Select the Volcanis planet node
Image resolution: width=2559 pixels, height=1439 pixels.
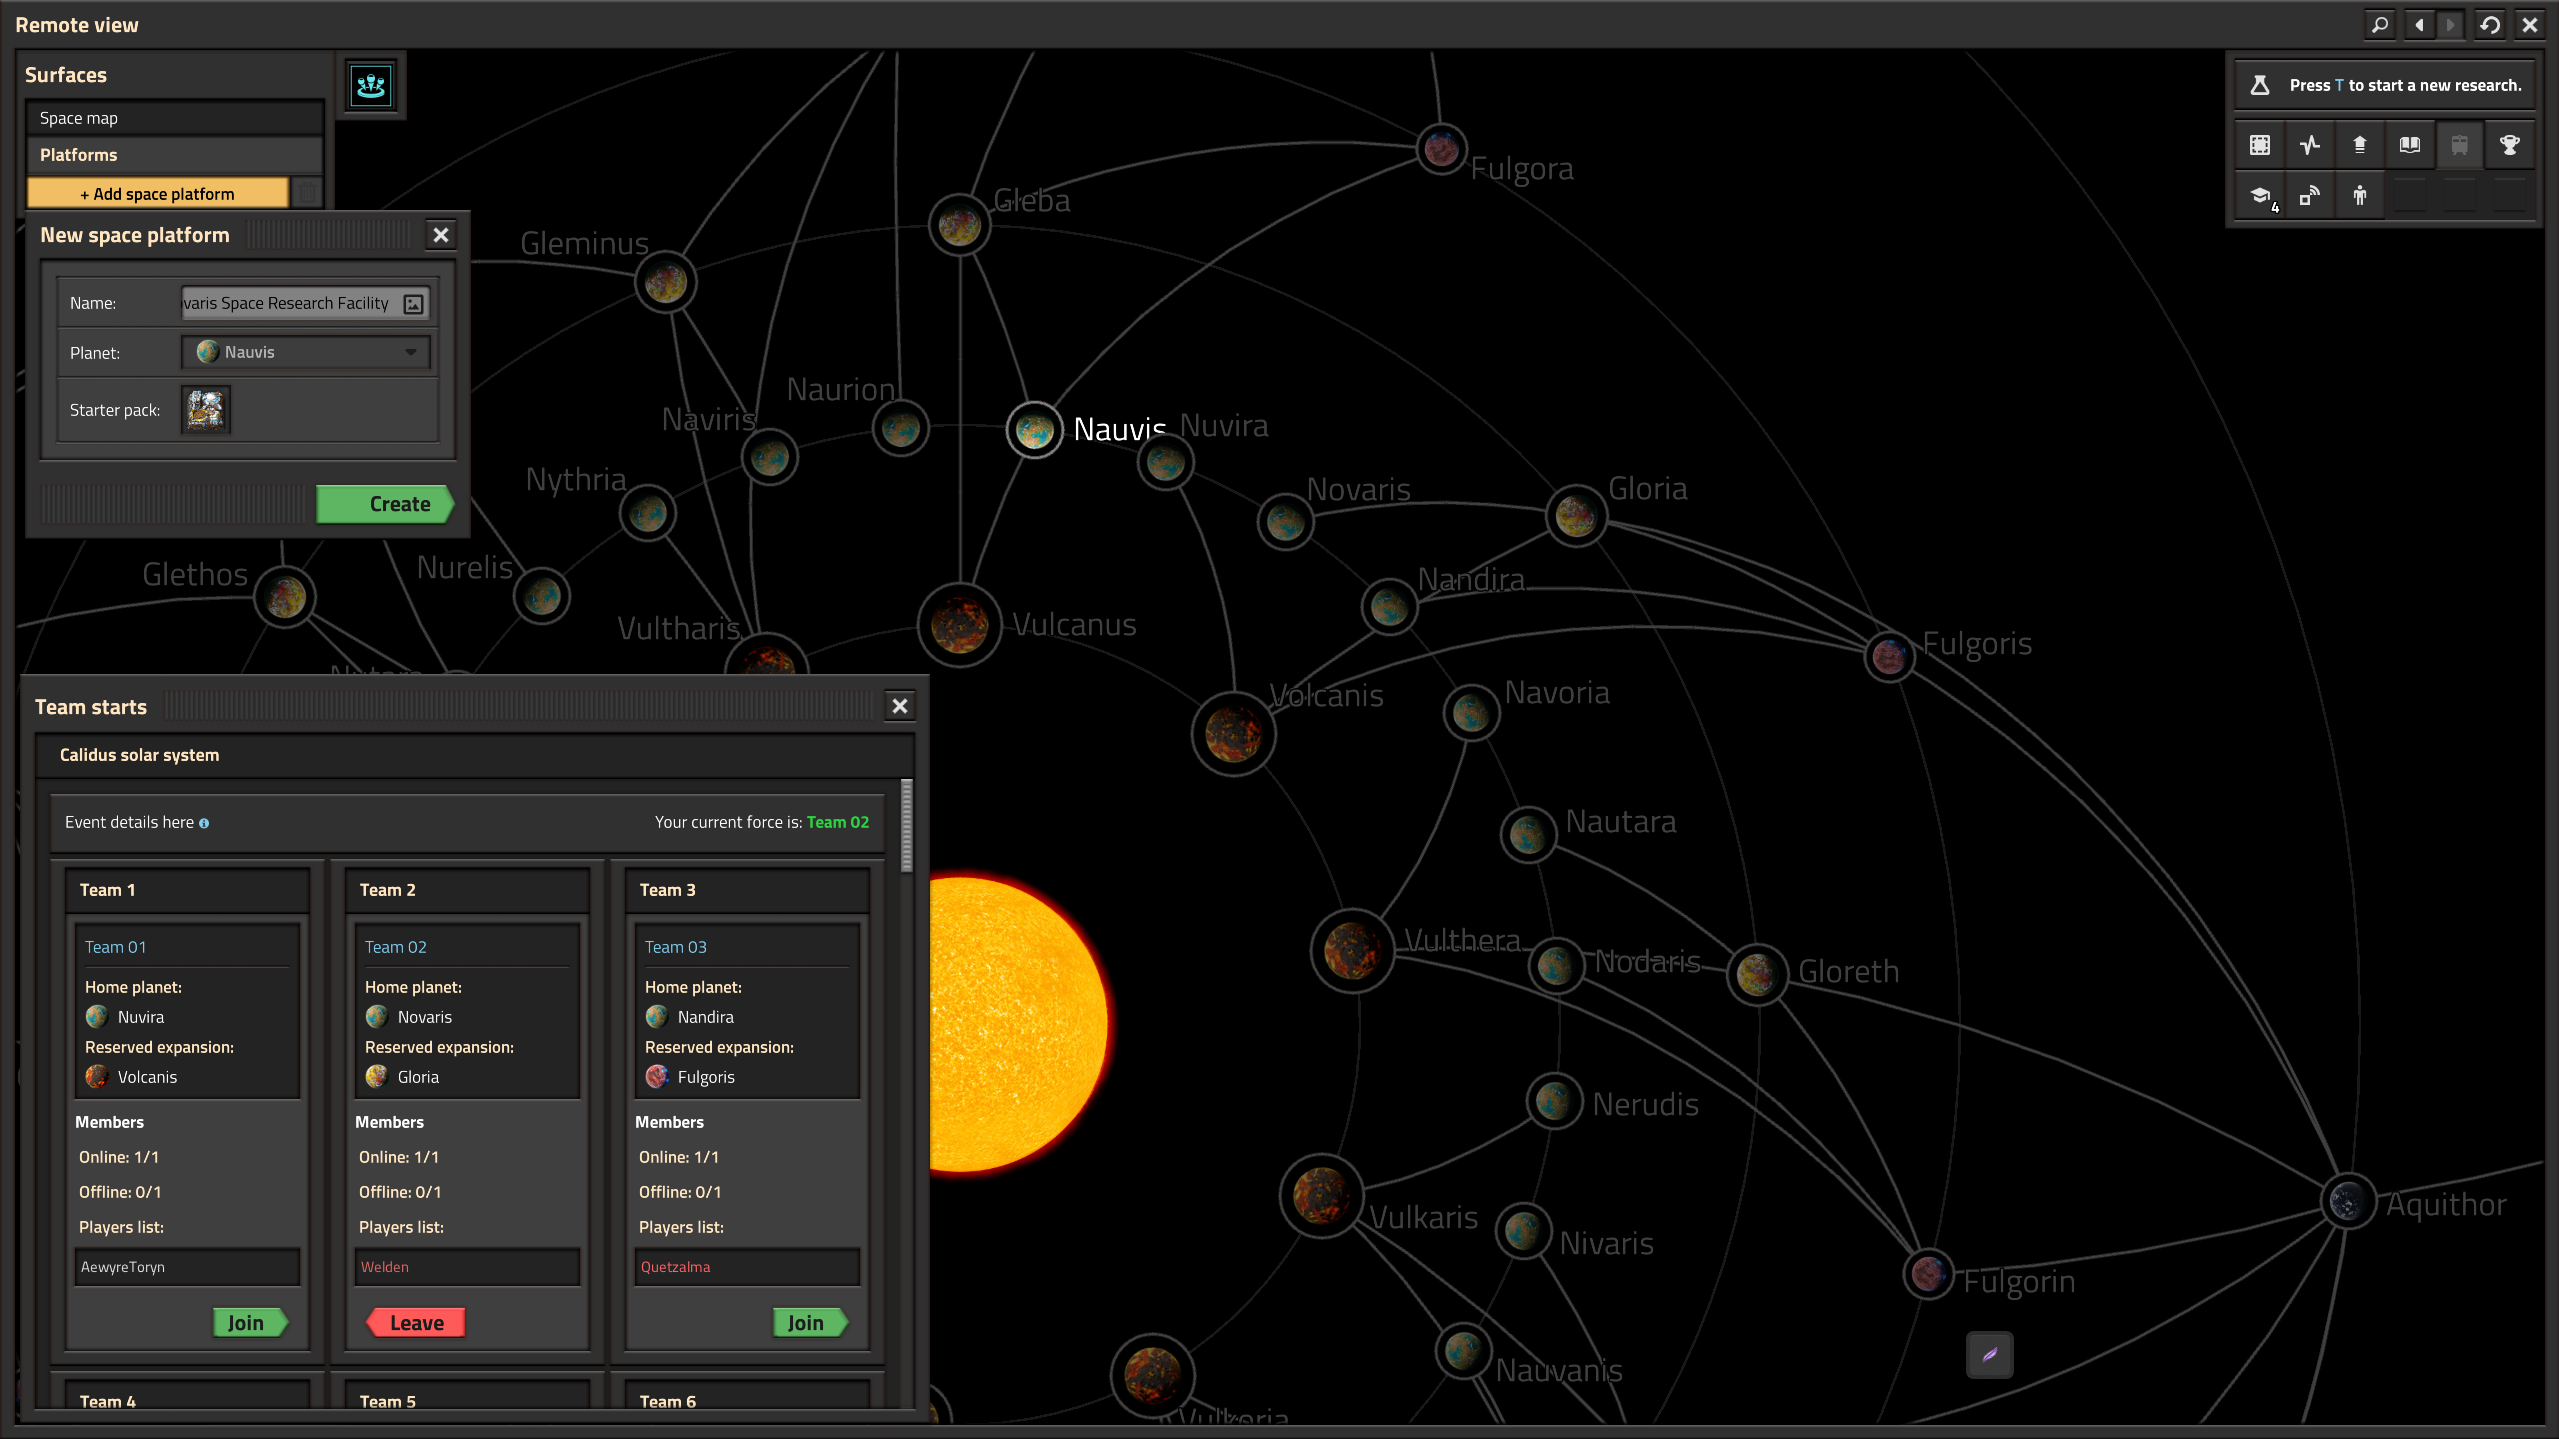click(x=1233, y=734)
